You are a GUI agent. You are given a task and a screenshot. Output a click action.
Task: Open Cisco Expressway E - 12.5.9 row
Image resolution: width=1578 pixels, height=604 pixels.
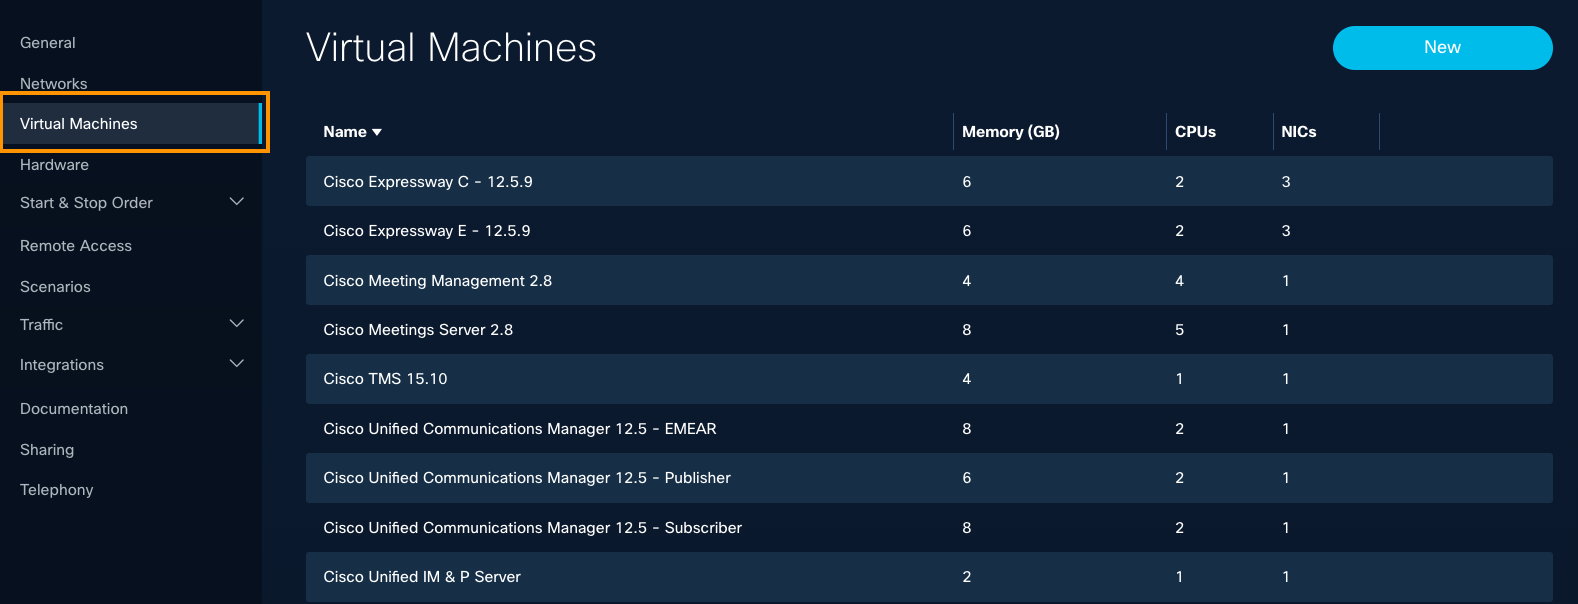(929, 231)
